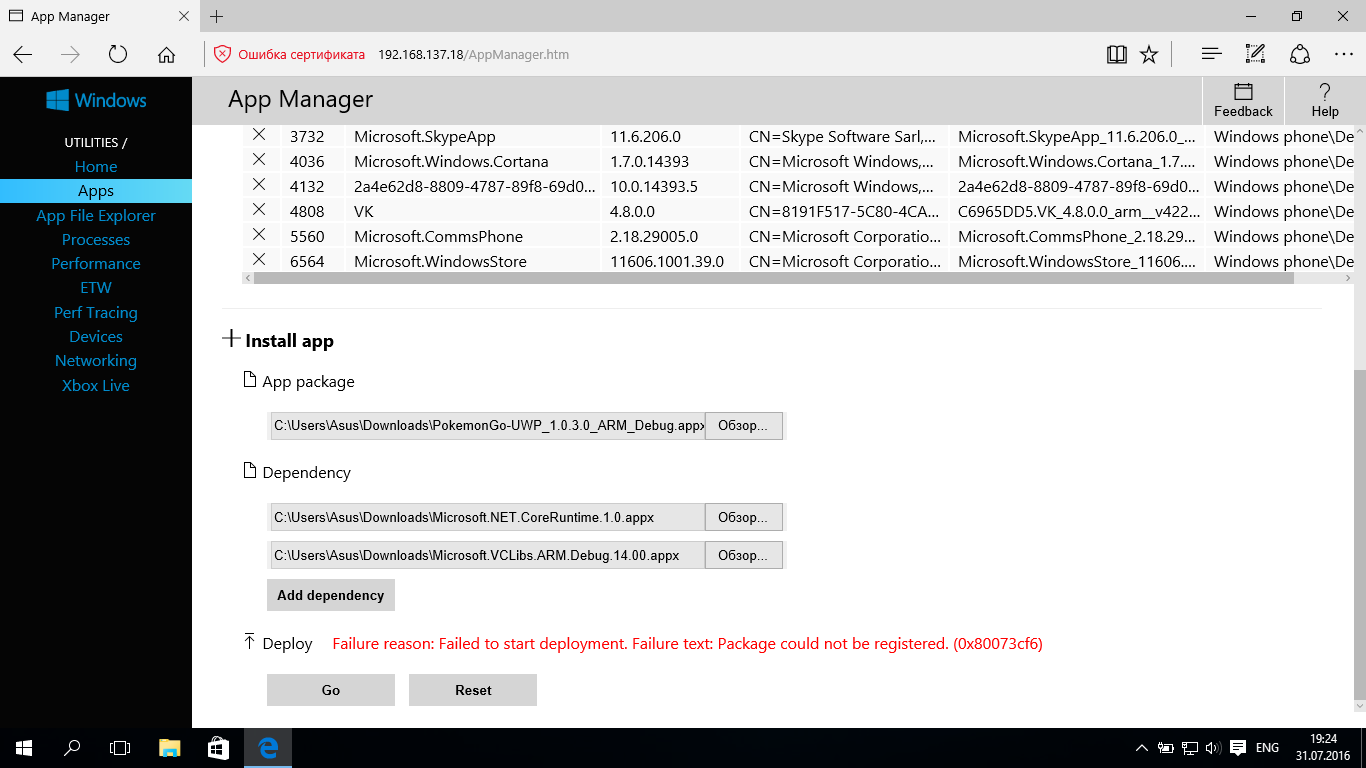
Task: Click Go to deploy the app
Action: click(x=331, y=690)
